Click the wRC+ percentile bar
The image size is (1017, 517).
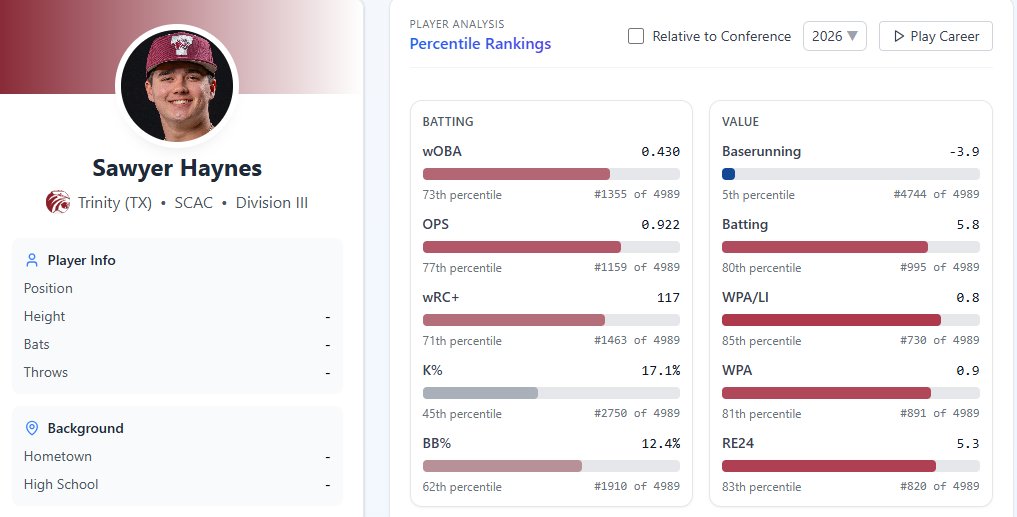coord(551,320)
